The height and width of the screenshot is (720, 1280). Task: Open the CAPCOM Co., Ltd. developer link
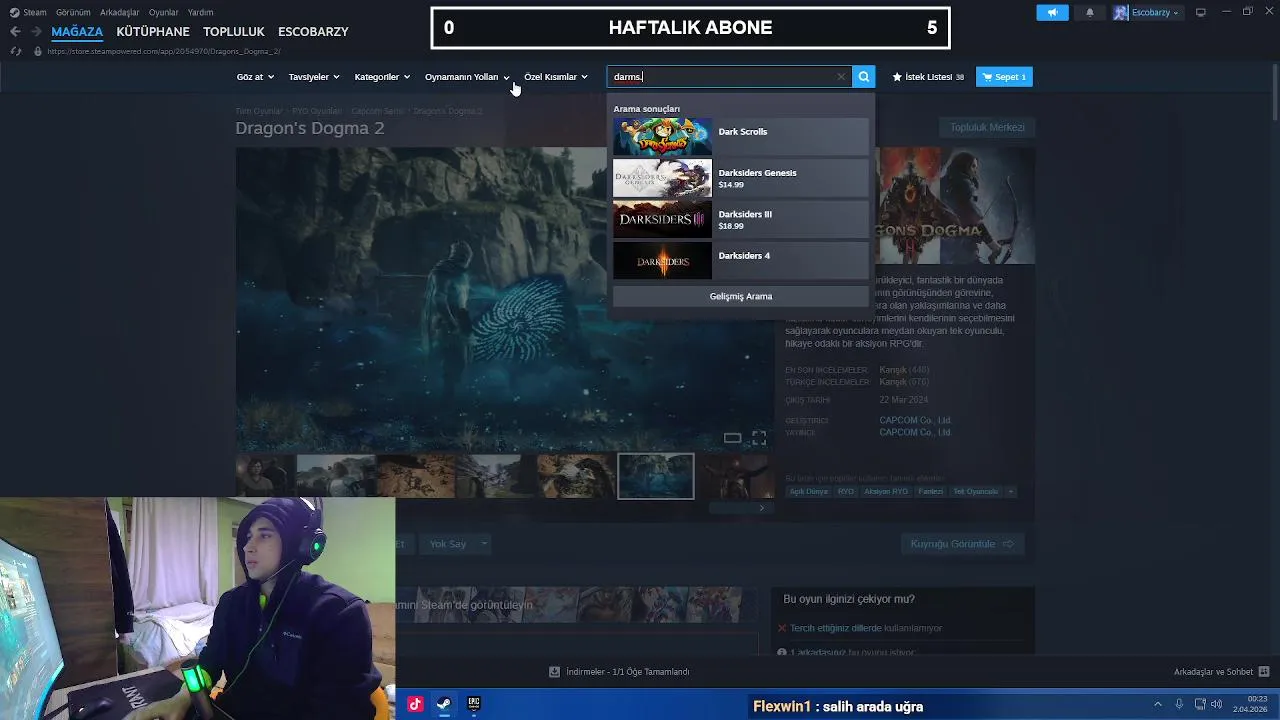(x=915, y=420)
